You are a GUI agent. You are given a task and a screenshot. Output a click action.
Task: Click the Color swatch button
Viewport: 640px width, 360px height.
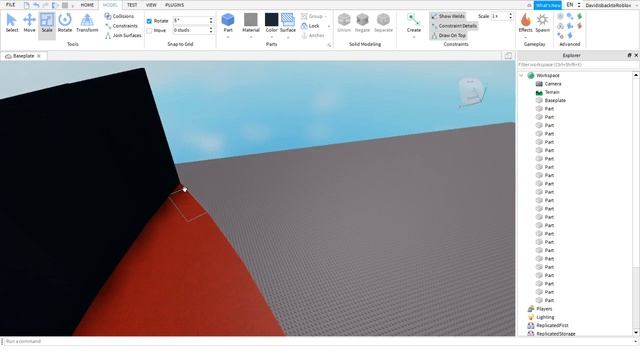click(271, 20)
